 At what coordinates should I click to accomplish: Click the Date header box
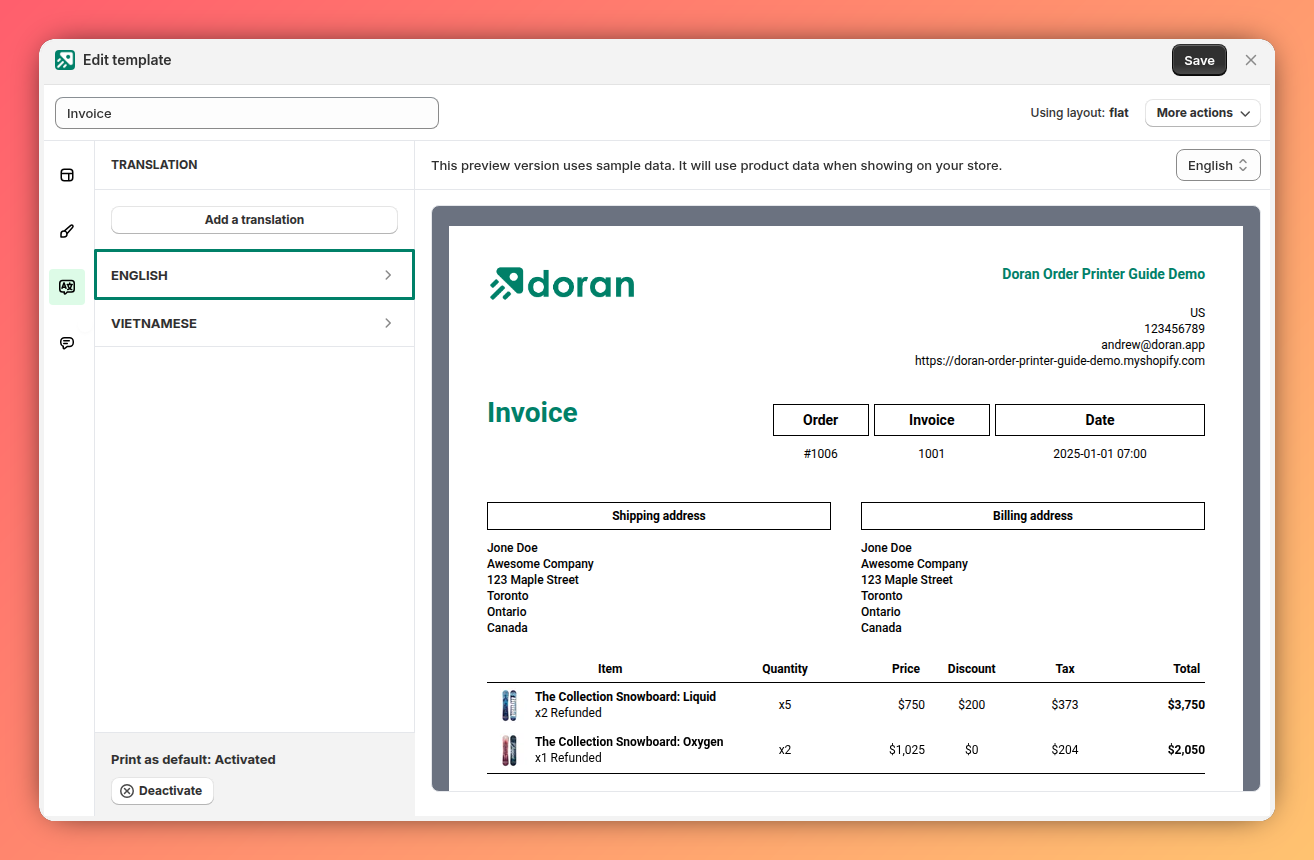pos(1100,420)
